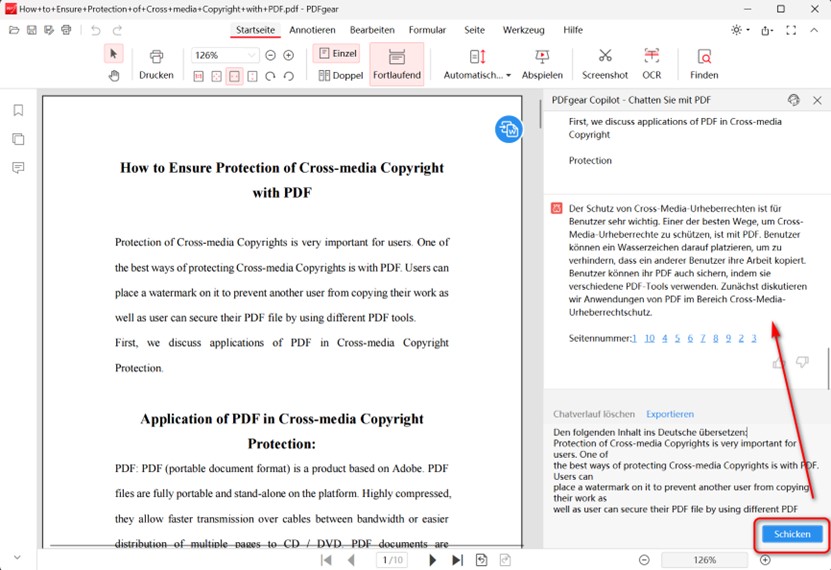Open the theme brightness dropdown
831x570 pixels.
point(740,30)
